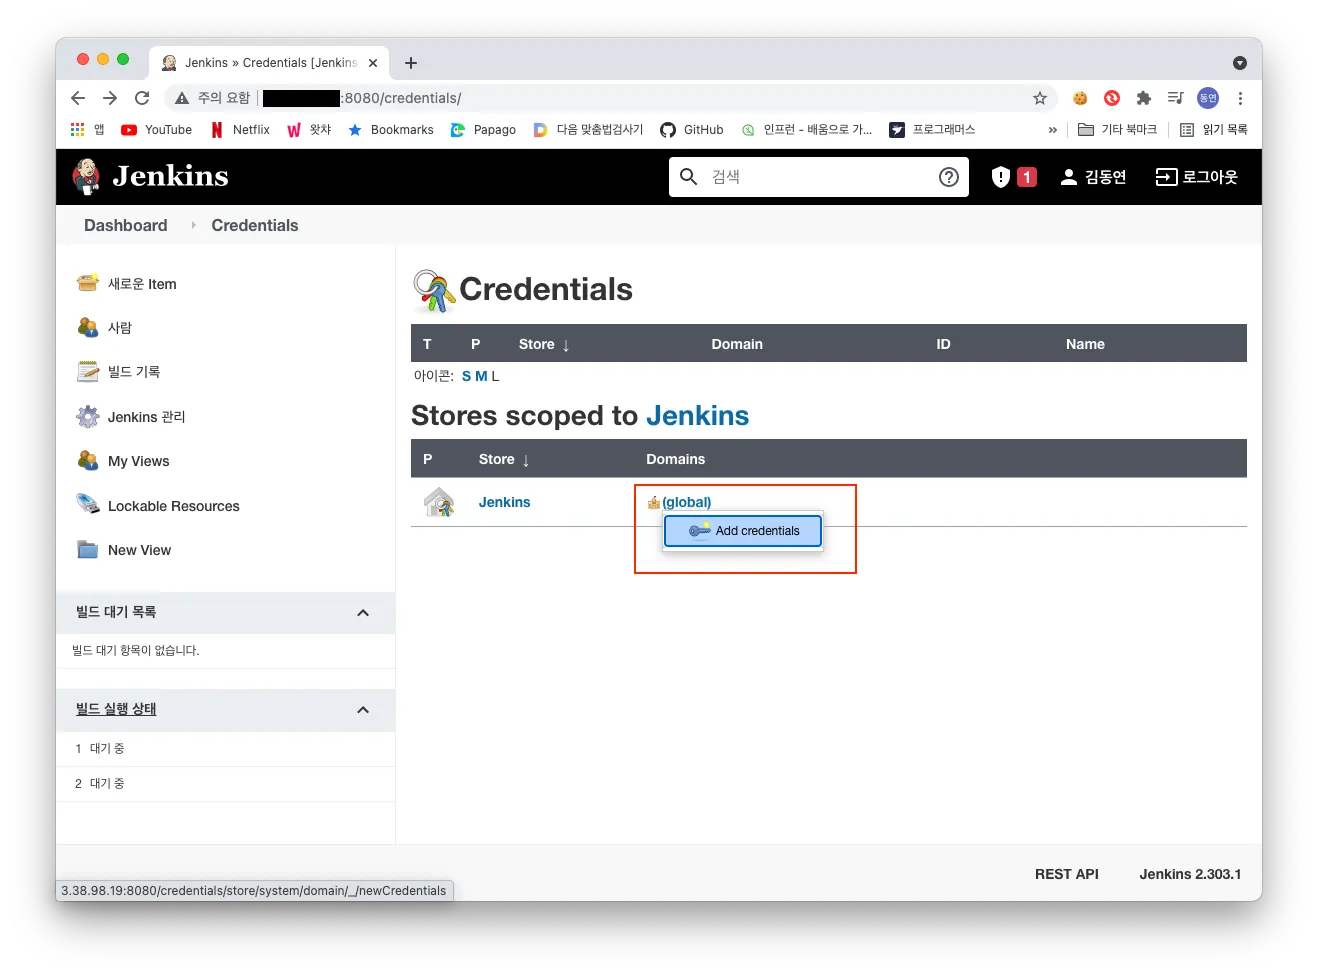Click the Jenkins 관리 gear icon
Viewport: 1318px width, 975px height.
(88, 416)
